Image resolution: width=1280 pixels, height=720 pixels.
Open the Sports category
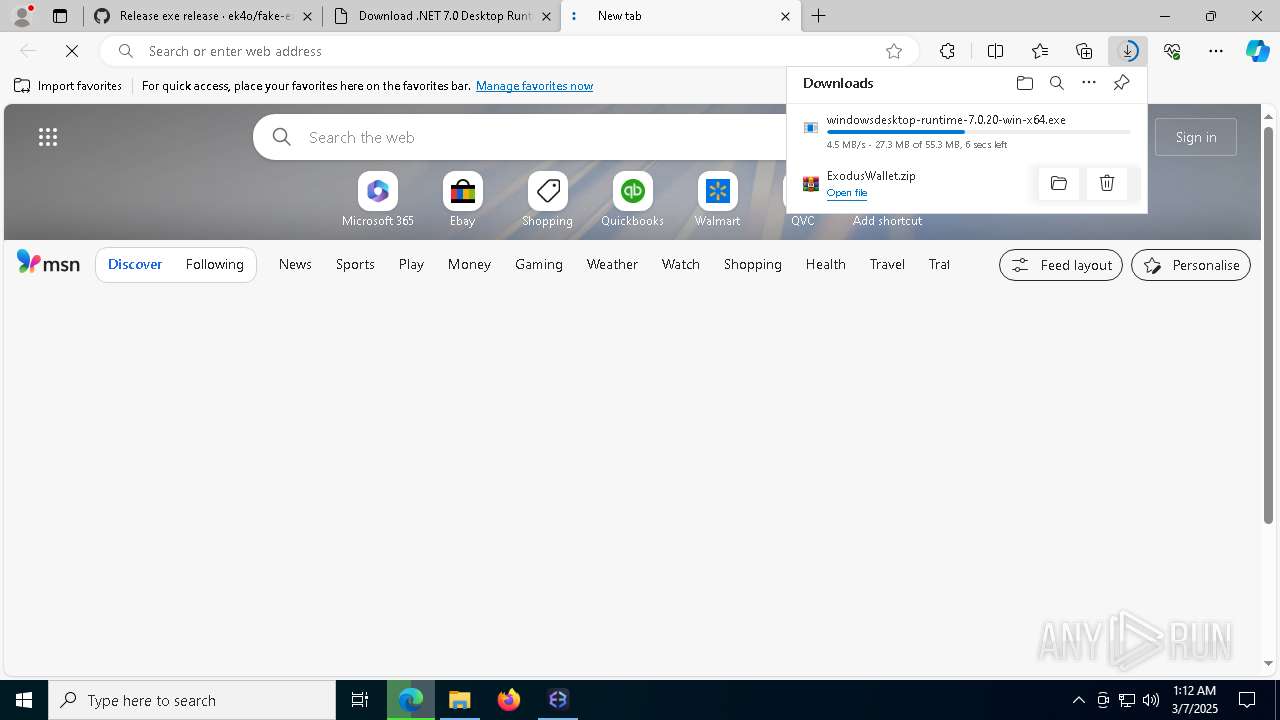[x=355, y=265]
